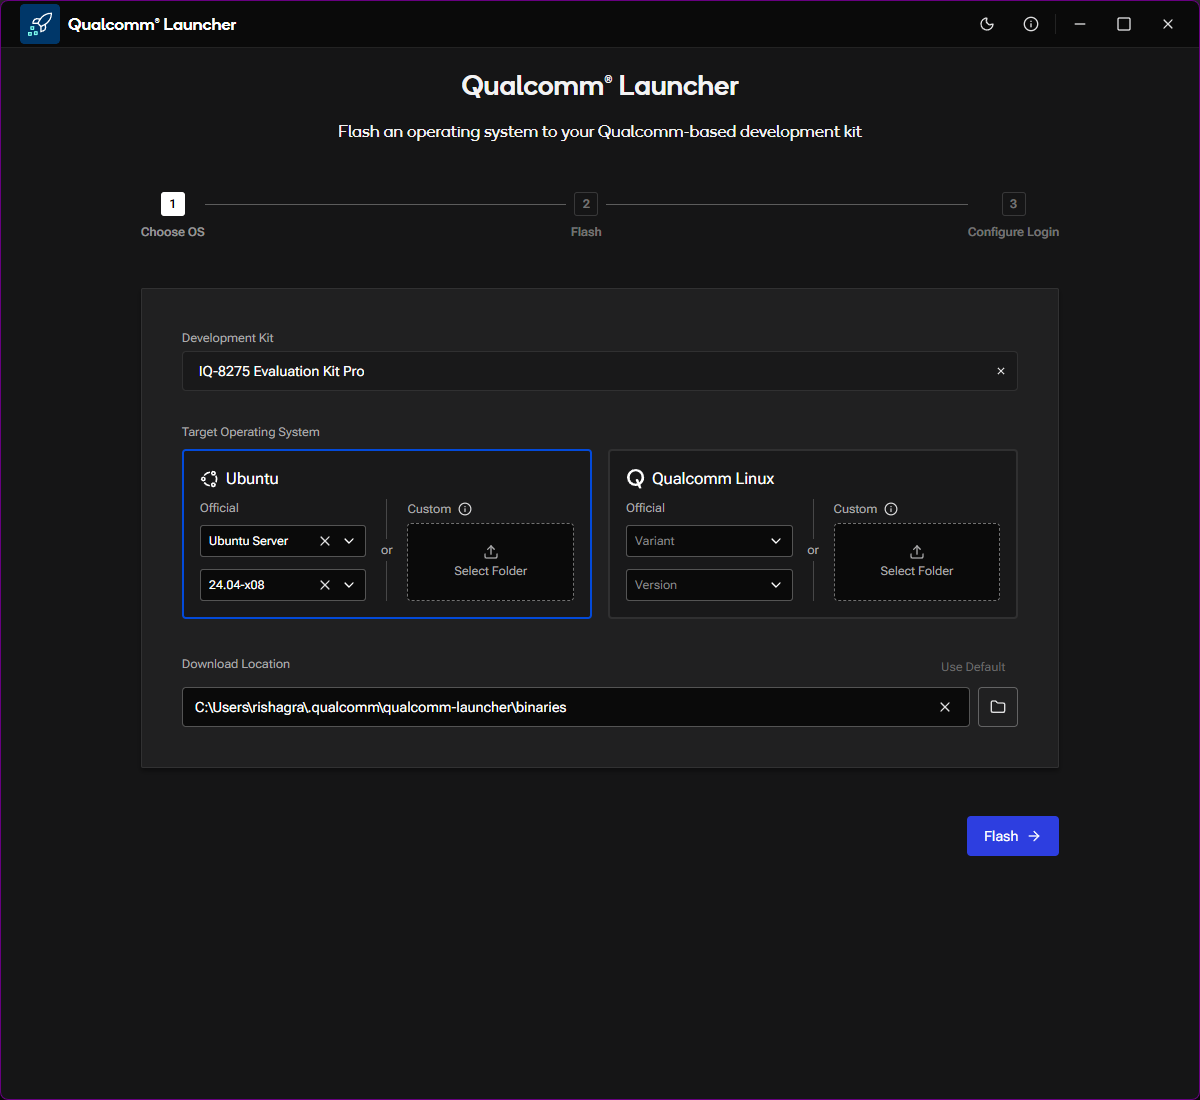Go to step 3 Configure Login
The width and height of the screenshot is (1200, 1100).
[x=1013, y=215]
